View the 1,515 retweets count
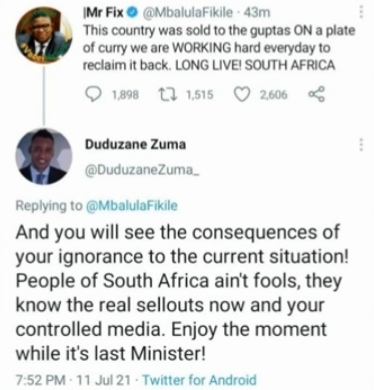This screenshot has height=390, width=374. [199, 95]
